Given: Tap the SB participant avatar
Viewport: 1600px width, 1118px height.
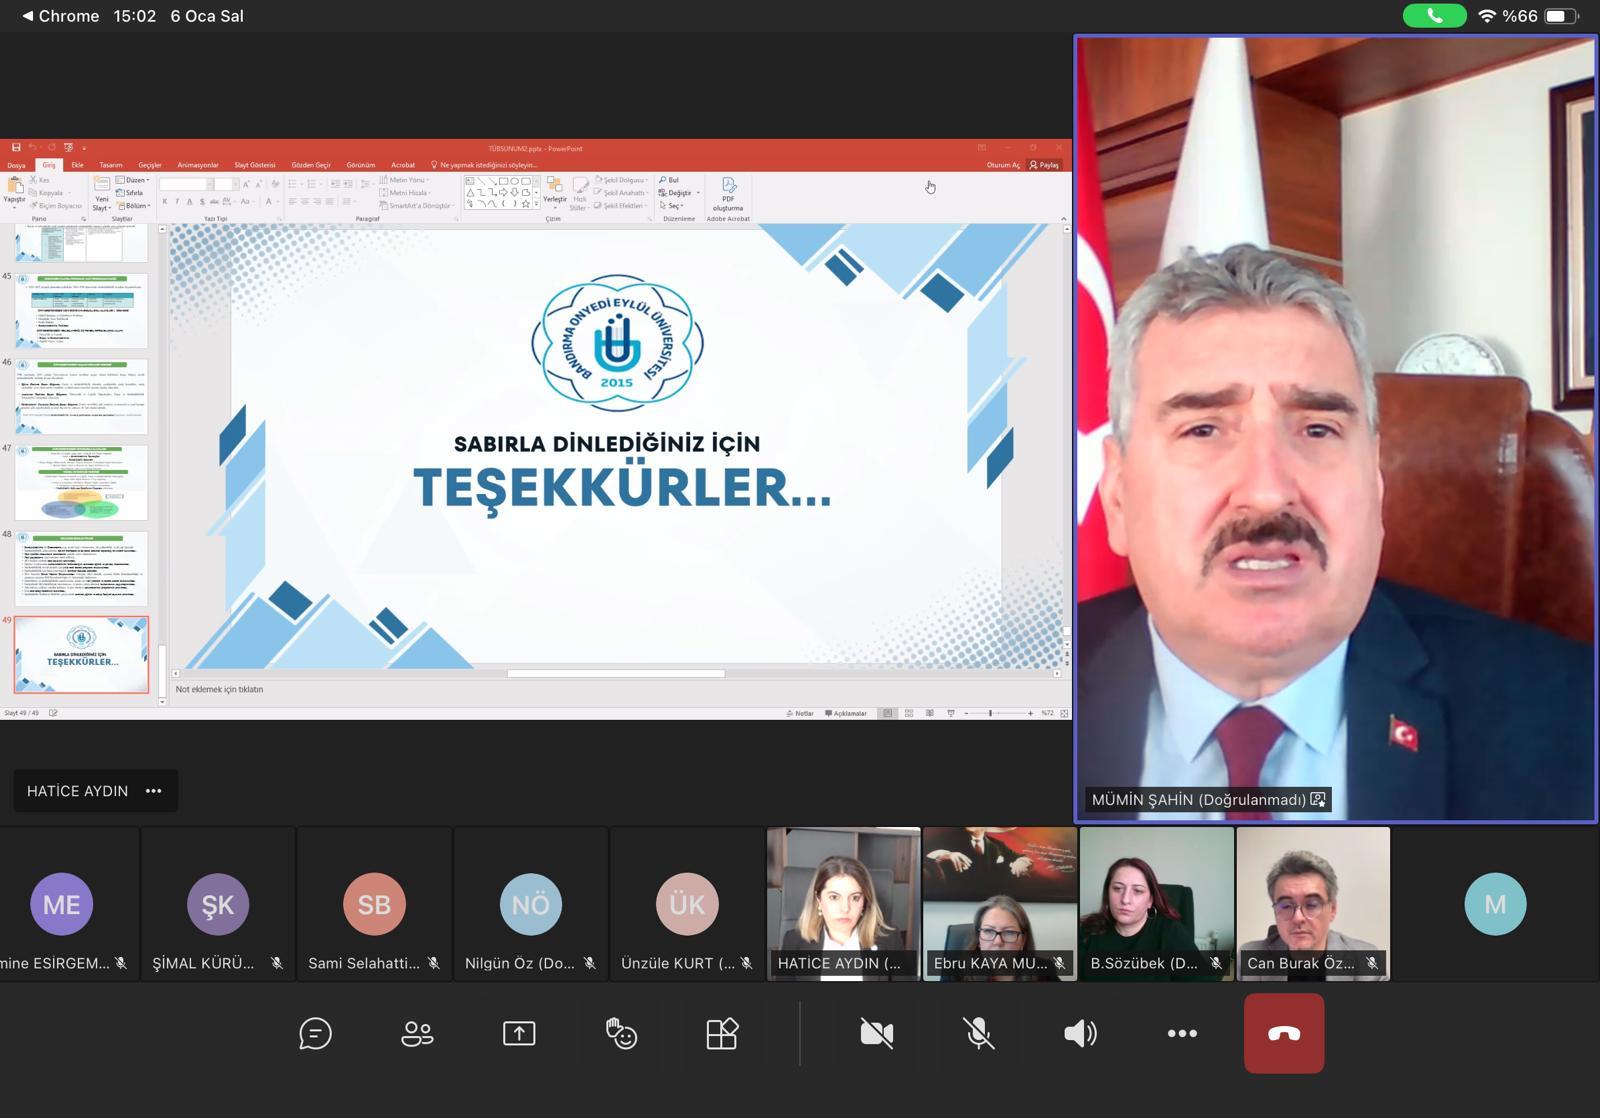Looking at the screenshot, I should (374, 904).
